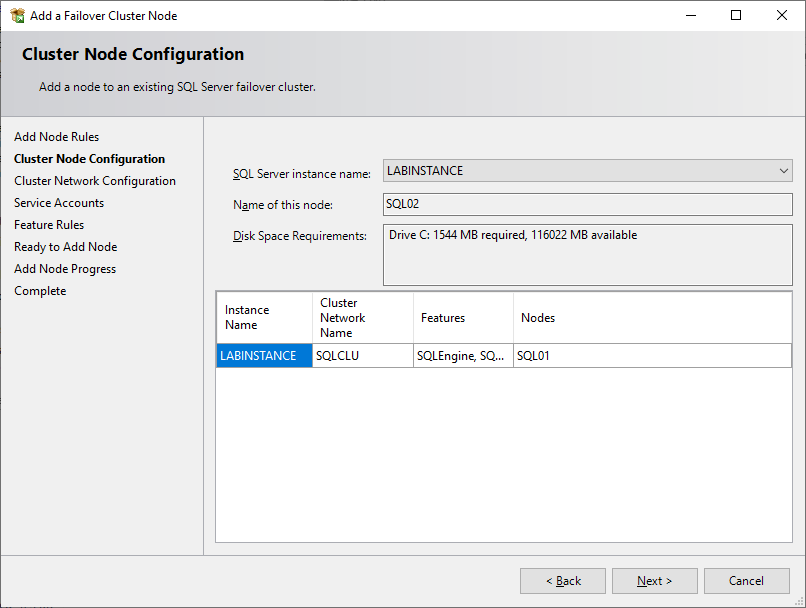This screenshot has height=608, width=806.
Task: Click the Name of this node field
Action: (588, 204)
